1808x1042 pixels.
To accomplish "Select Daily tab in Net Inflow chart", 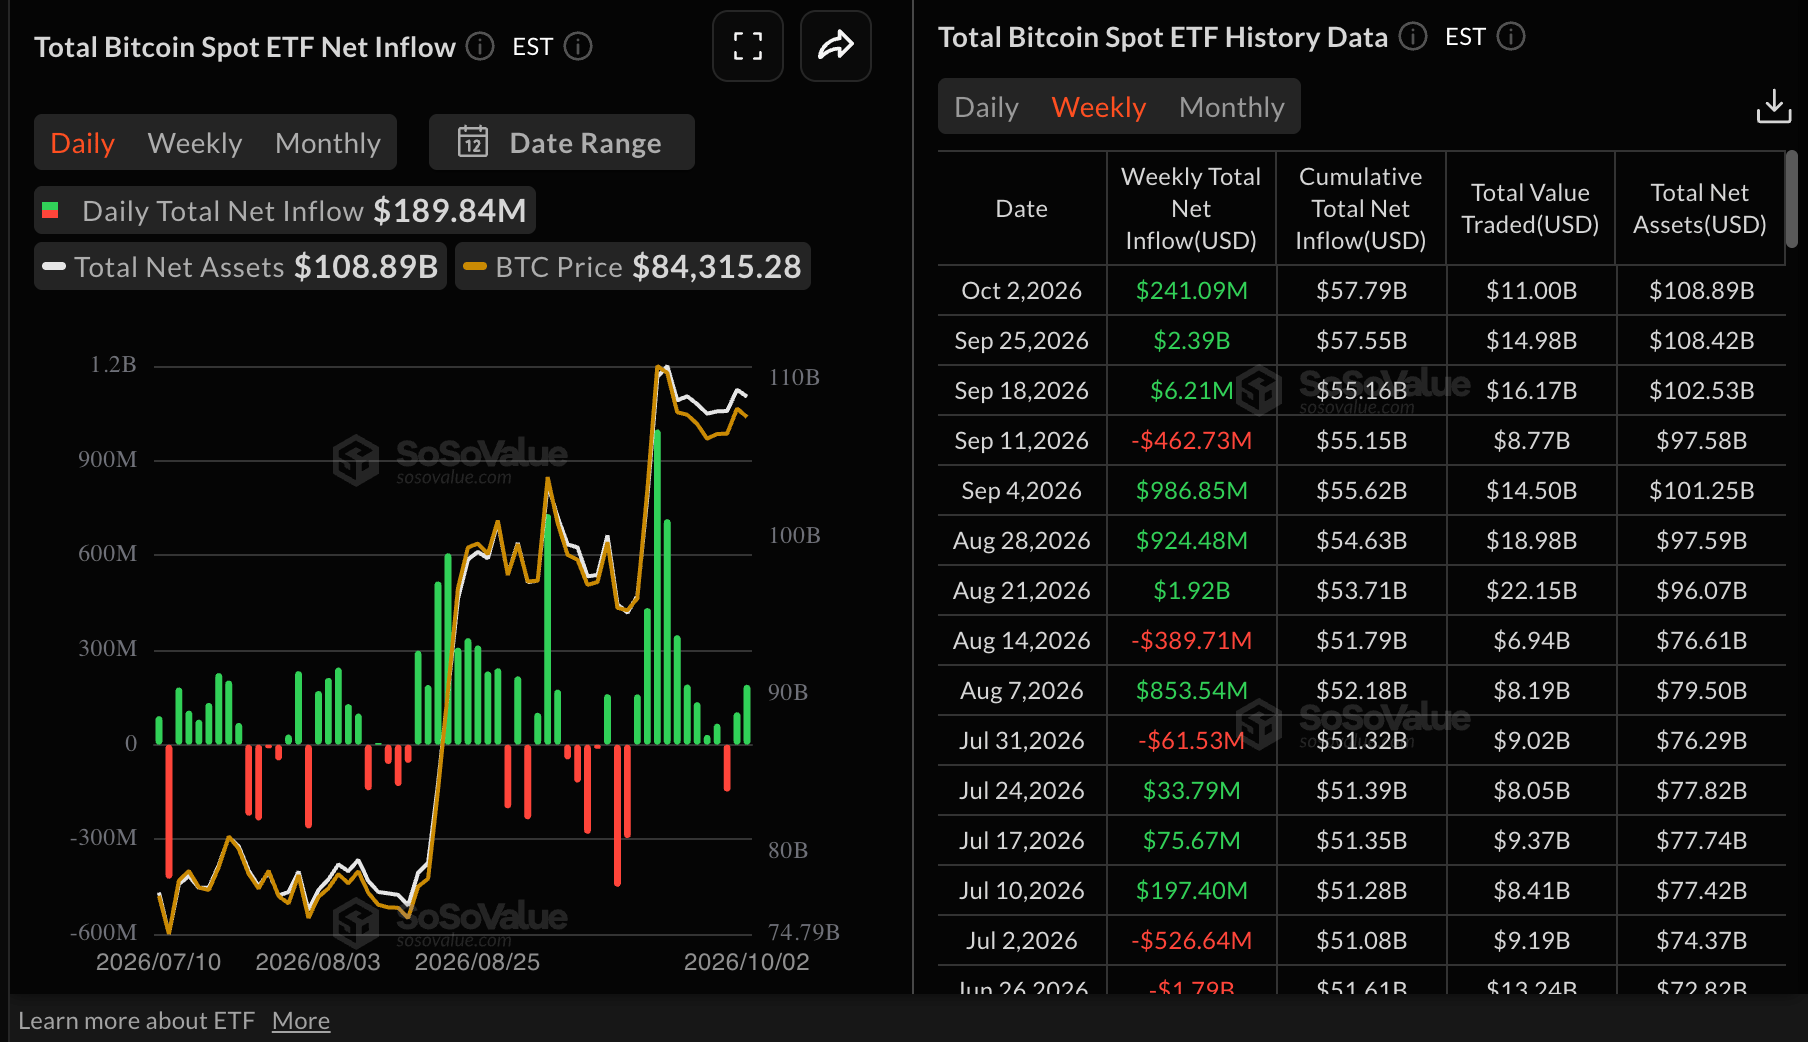I will pyautogui.click(x=82, y=143).
